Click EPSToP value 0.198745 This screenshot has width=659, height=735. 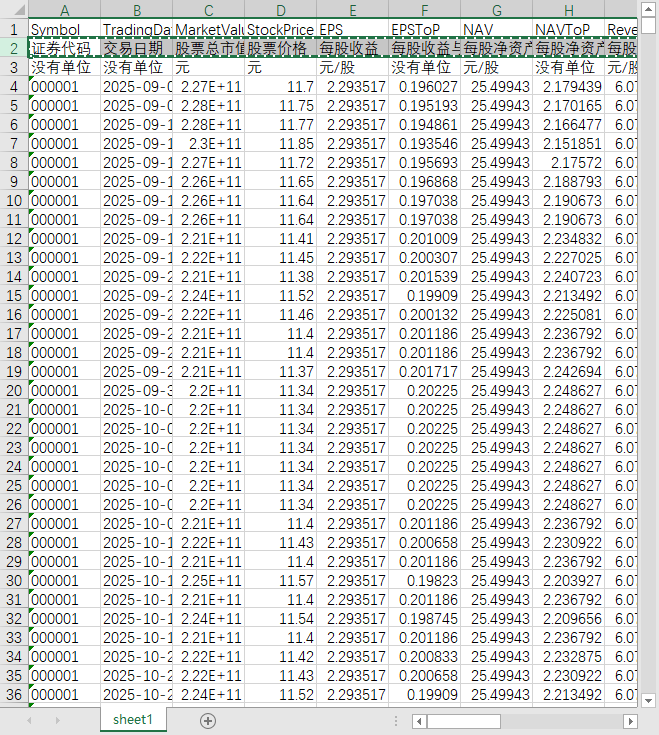(x=425, y=618)
